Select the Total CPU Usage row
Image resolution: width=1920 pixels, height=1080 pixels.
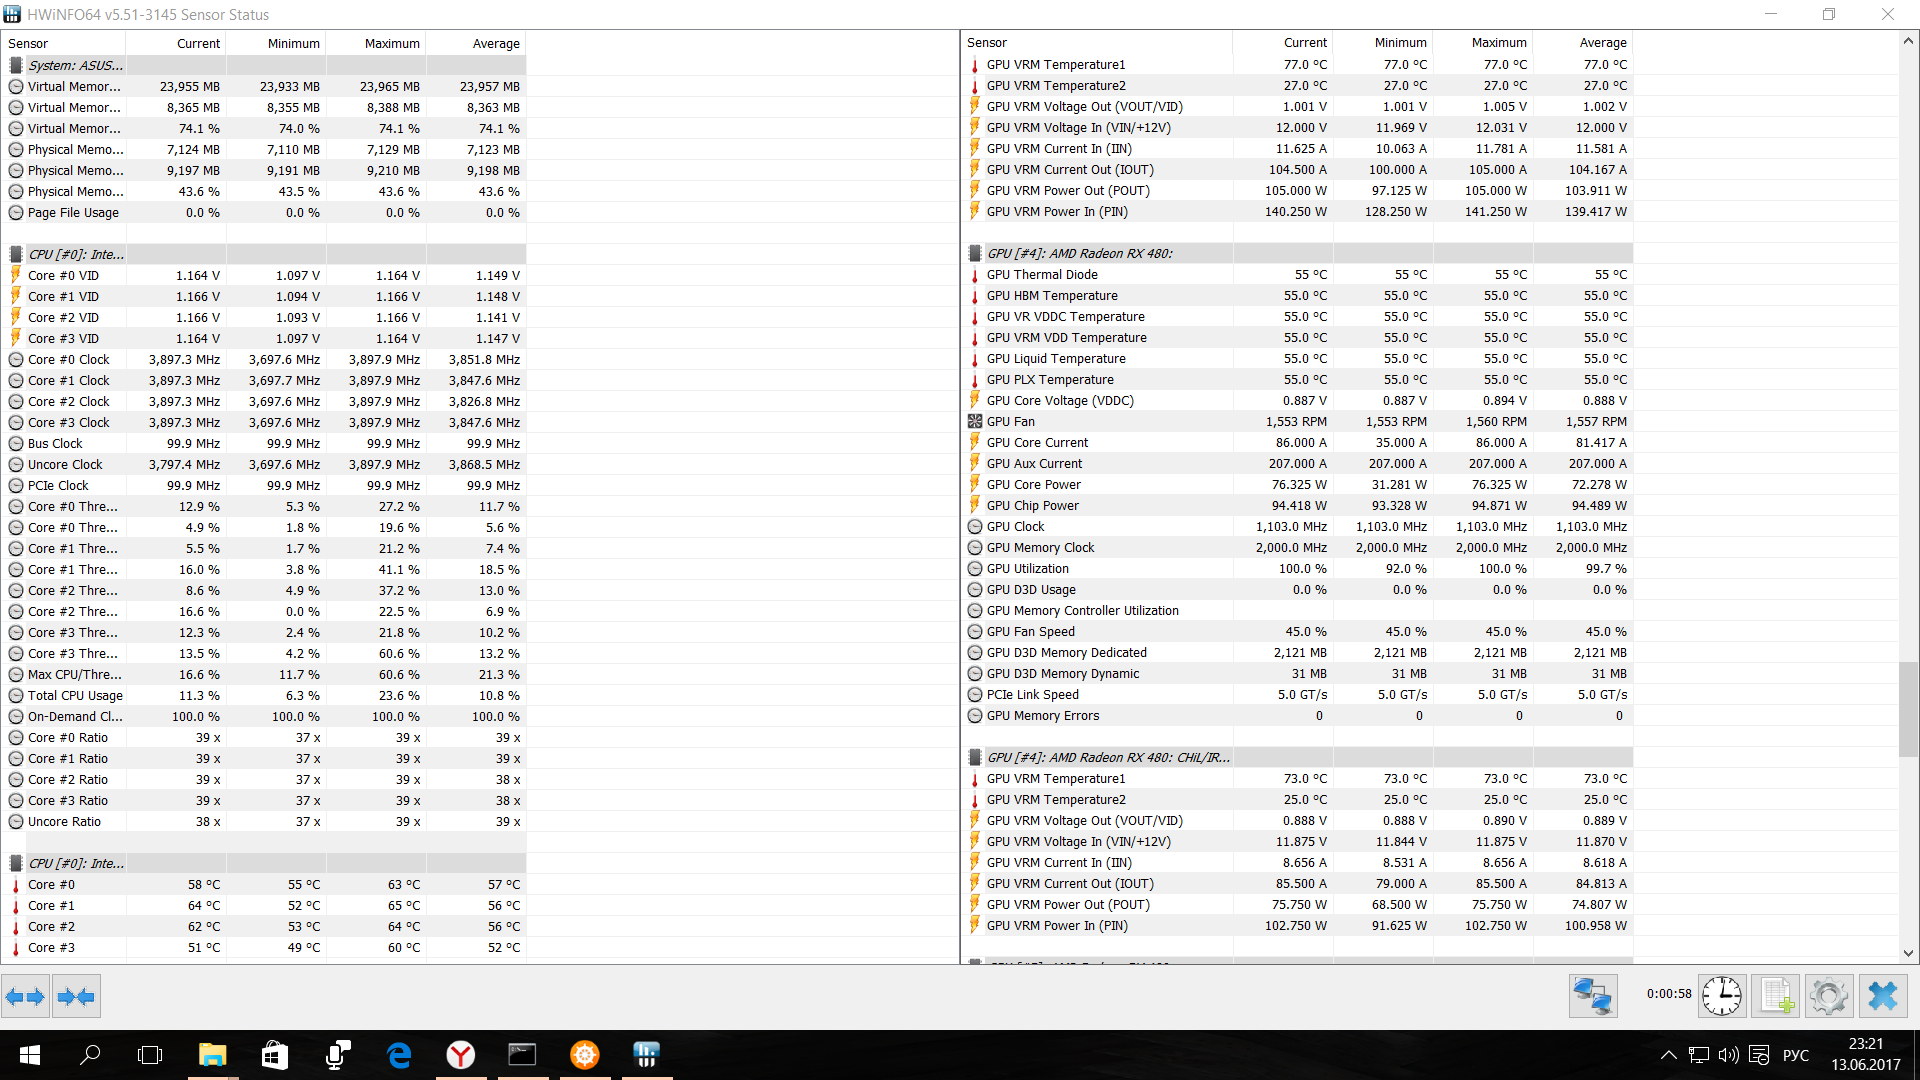click(x=75, y=695)
